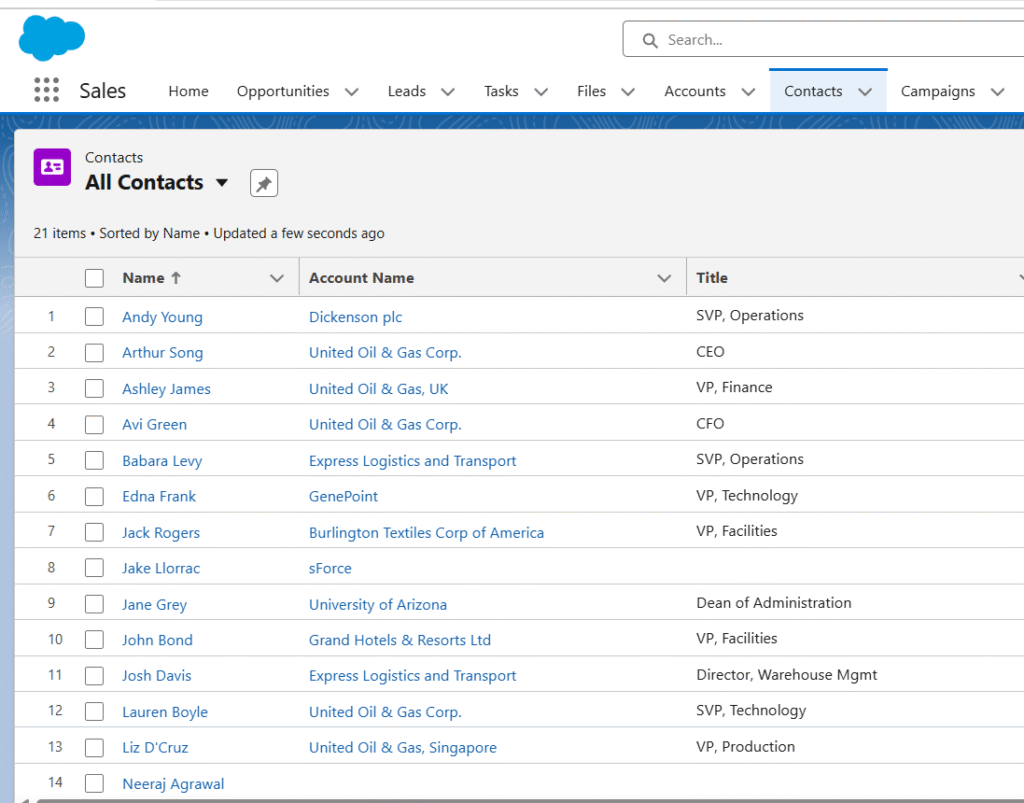Open Andy Young's contact record
This screenshot has height=803, width=1024.
(163, 317)
